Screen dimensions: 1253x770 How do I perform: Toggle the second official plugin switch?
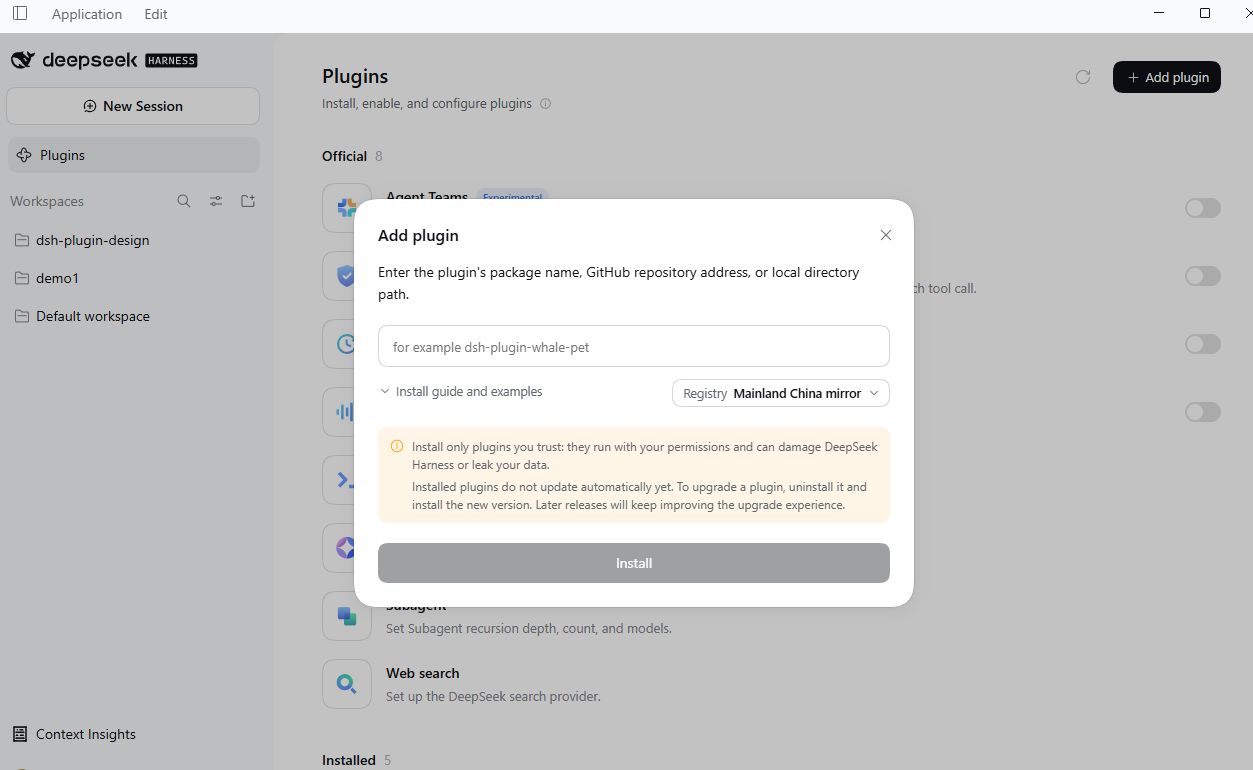pos(1203,276)
